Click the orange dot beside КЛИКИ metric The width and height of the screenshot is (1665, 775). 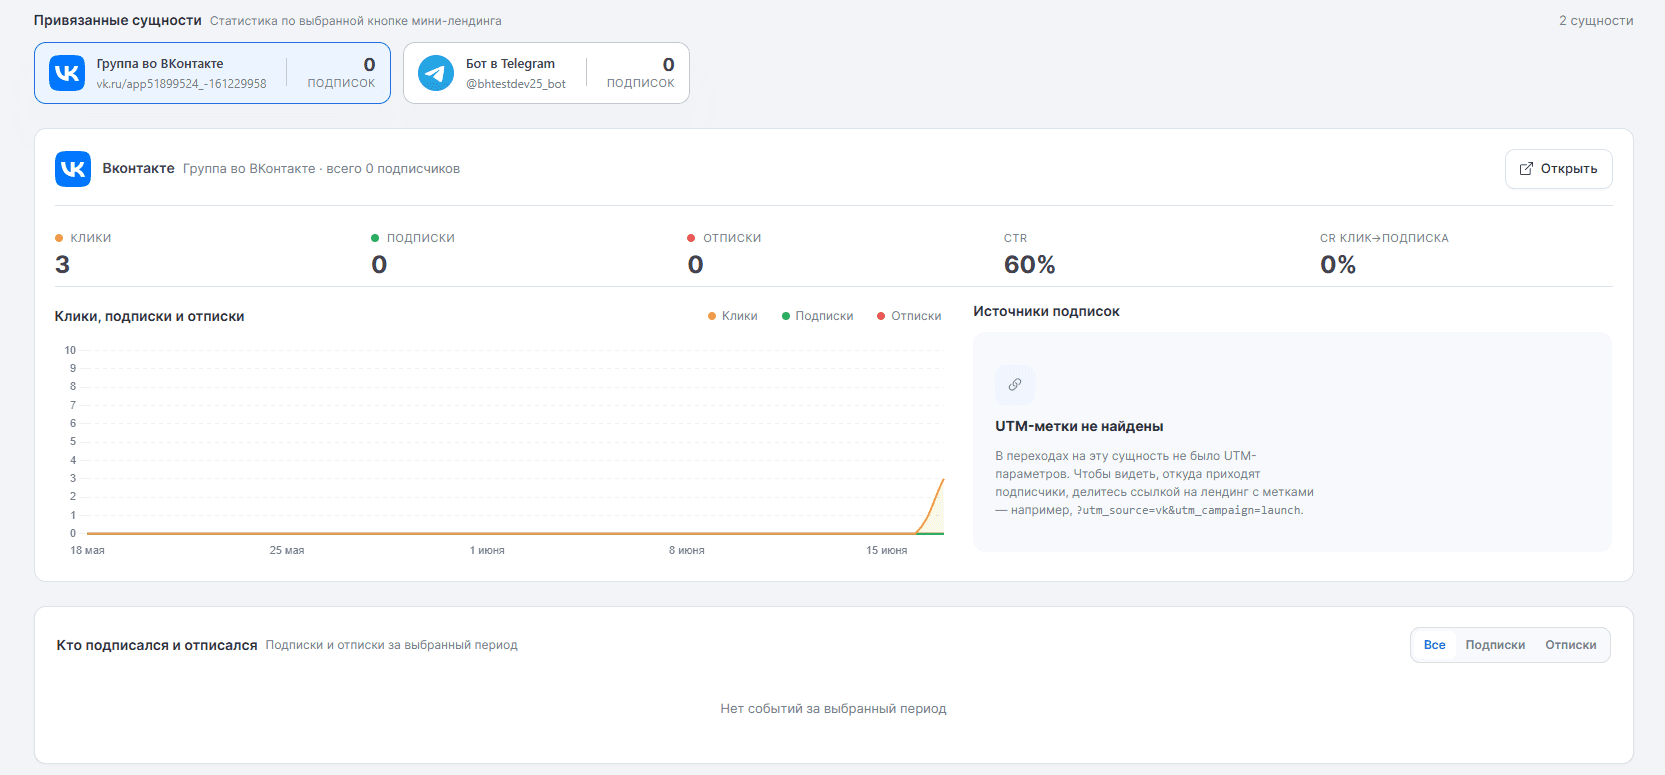click(59, 238)
